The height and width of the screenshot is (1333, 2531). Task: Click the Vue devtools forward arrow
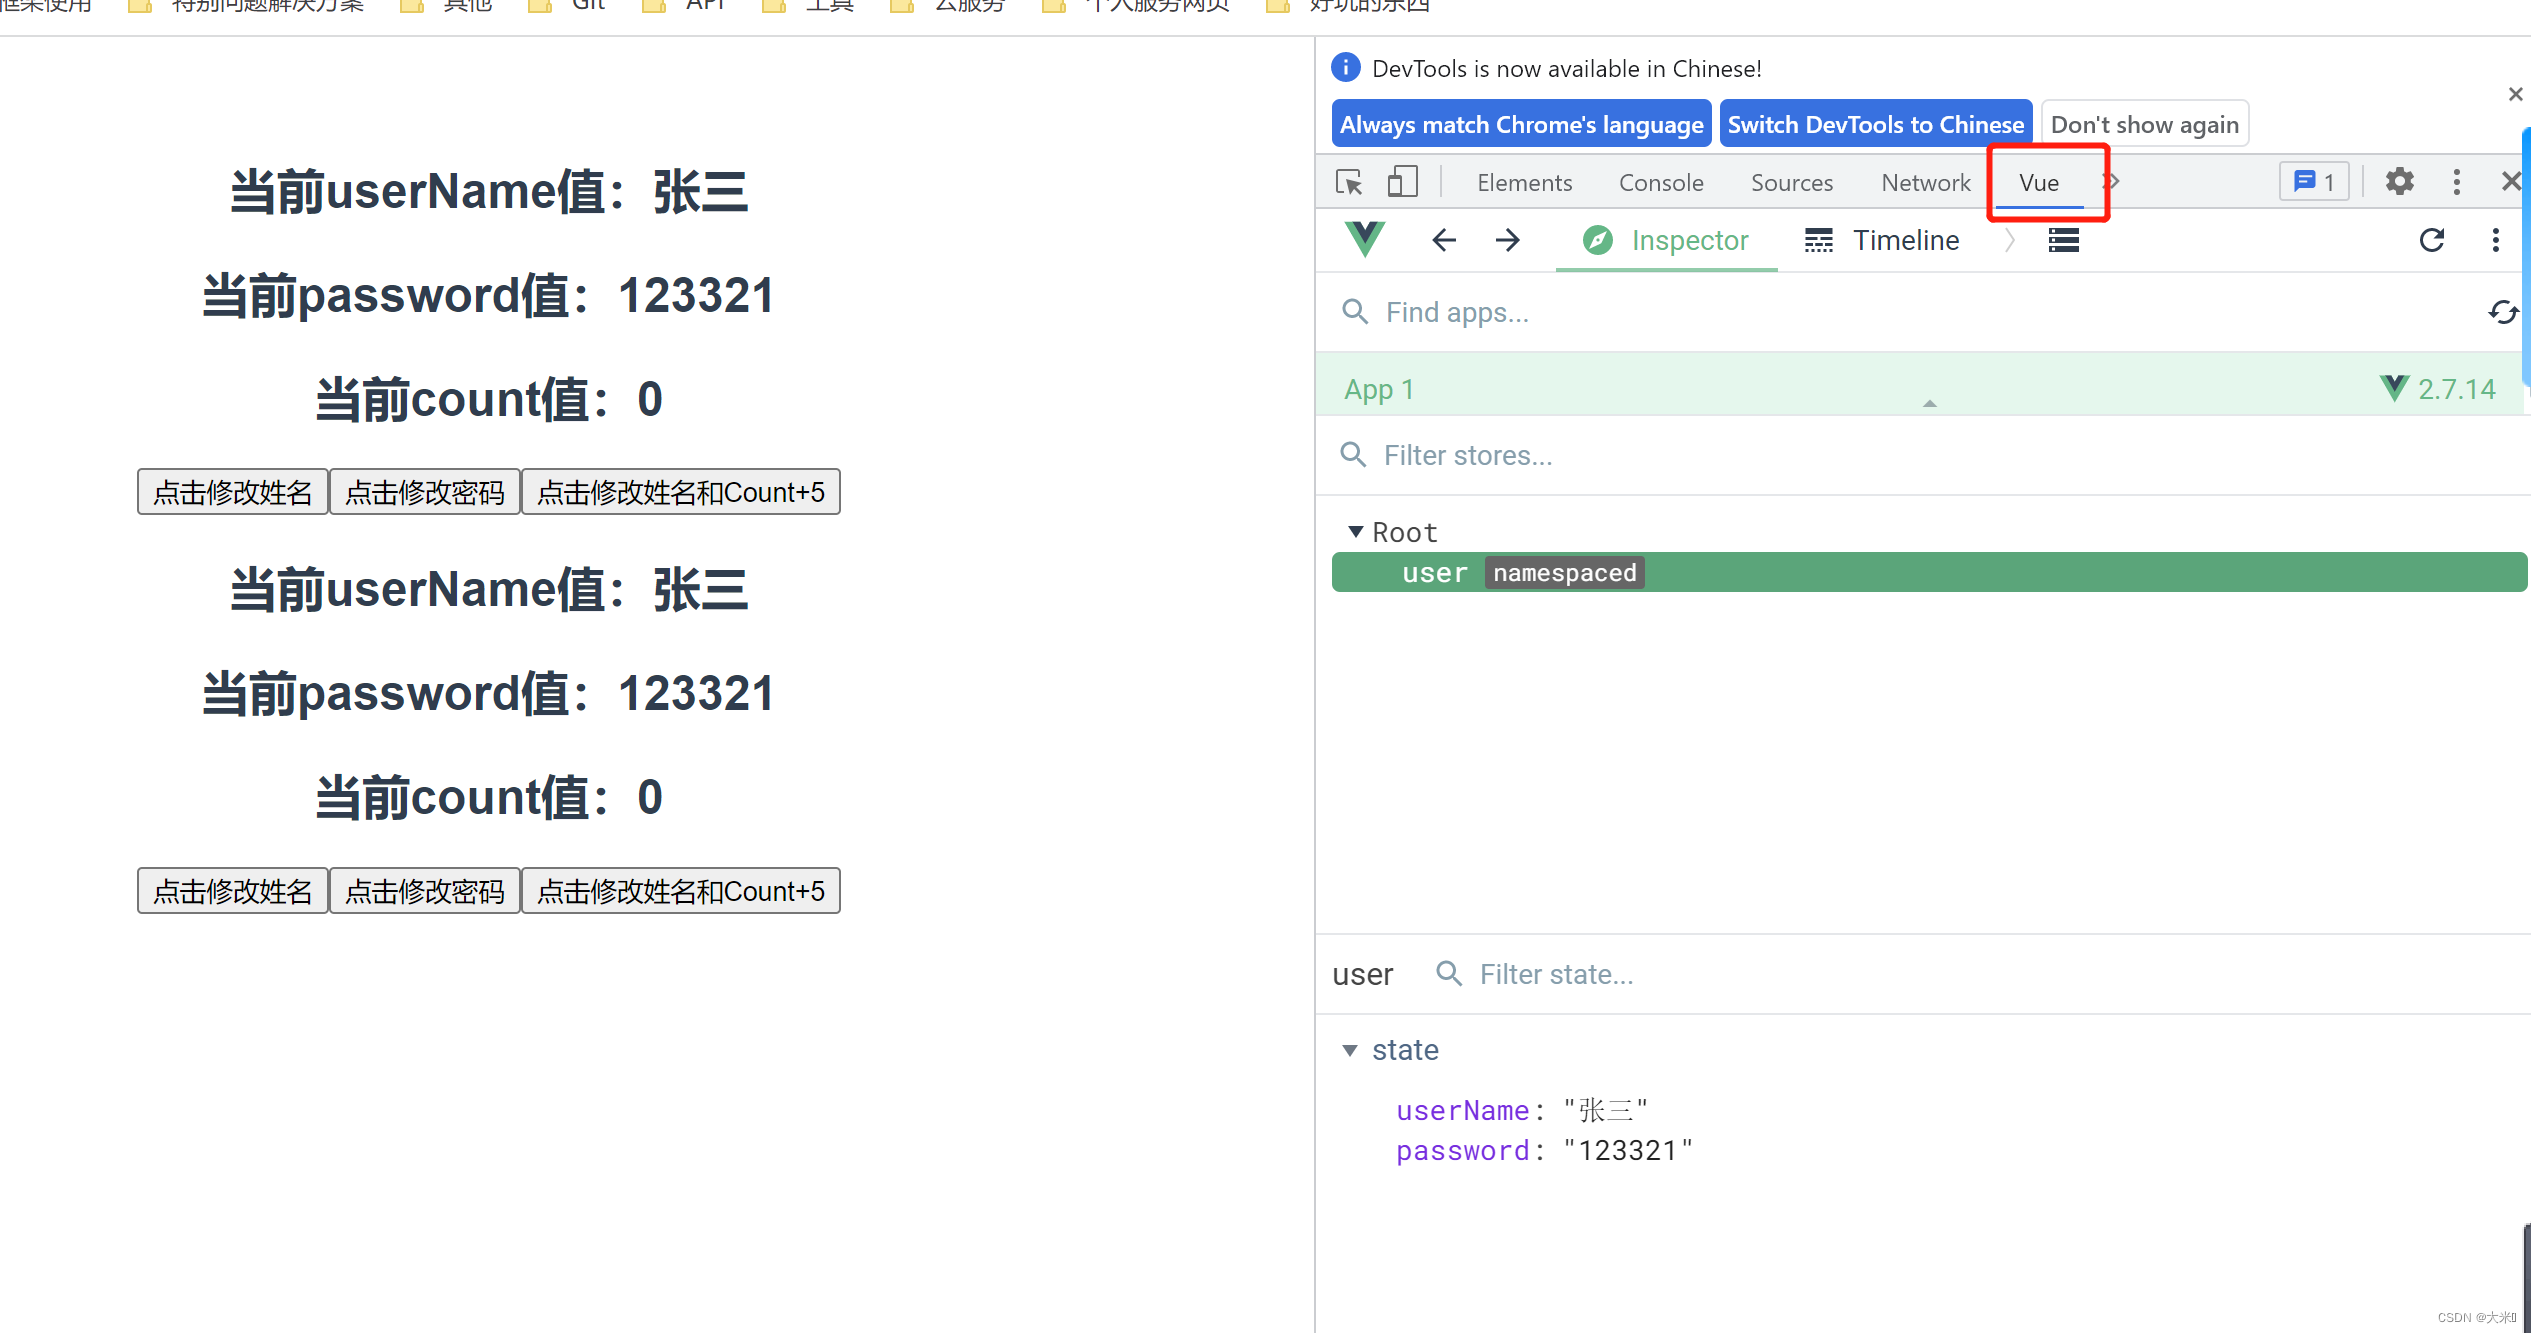pyautogui.click(x=1507, y=240)
